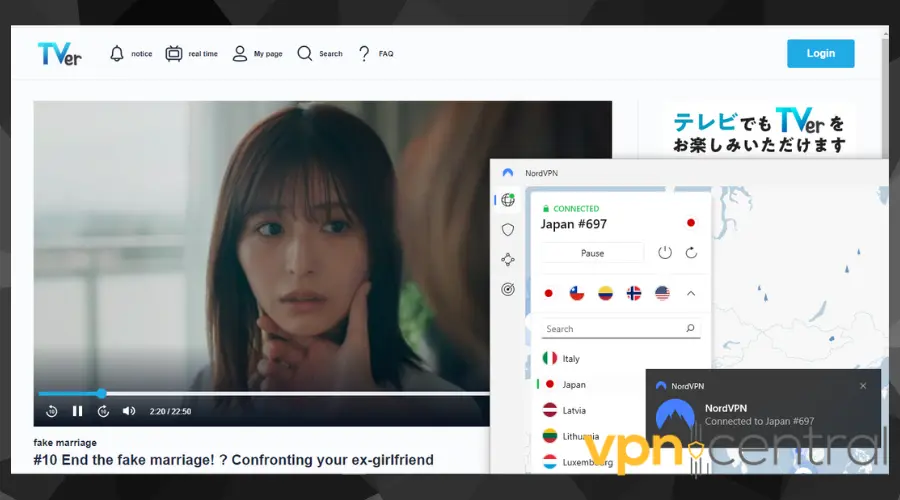The width and height of the screenshot is (900, 500).
Task: Click the TVer television banner ad
Action: point(759,130)
